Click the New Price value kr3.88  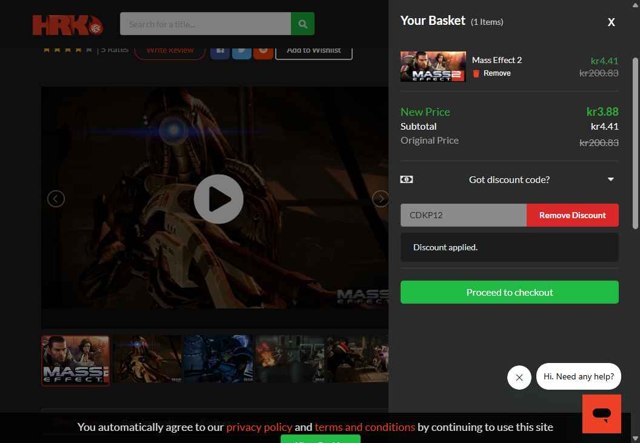pos(602,111)
